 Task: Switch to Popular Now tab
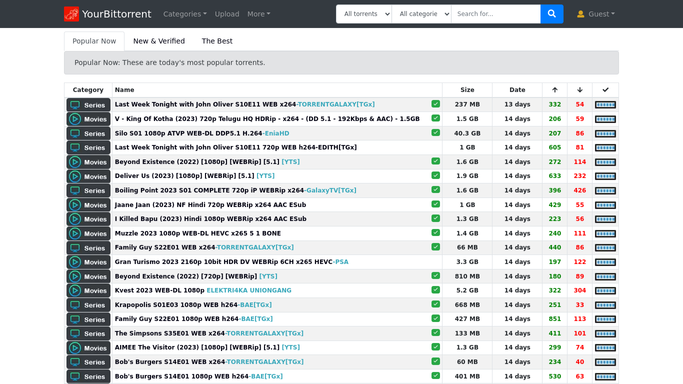(x=94, y=41)
